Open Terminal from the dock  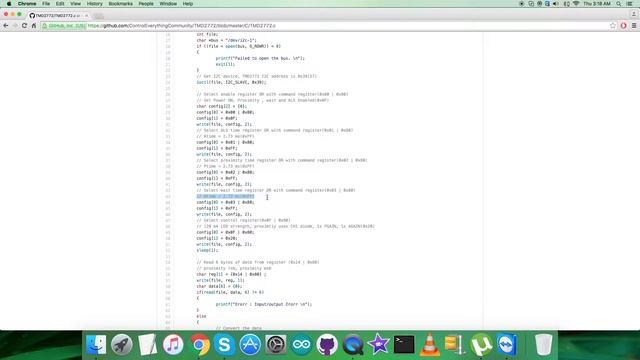tap(404, 345)
